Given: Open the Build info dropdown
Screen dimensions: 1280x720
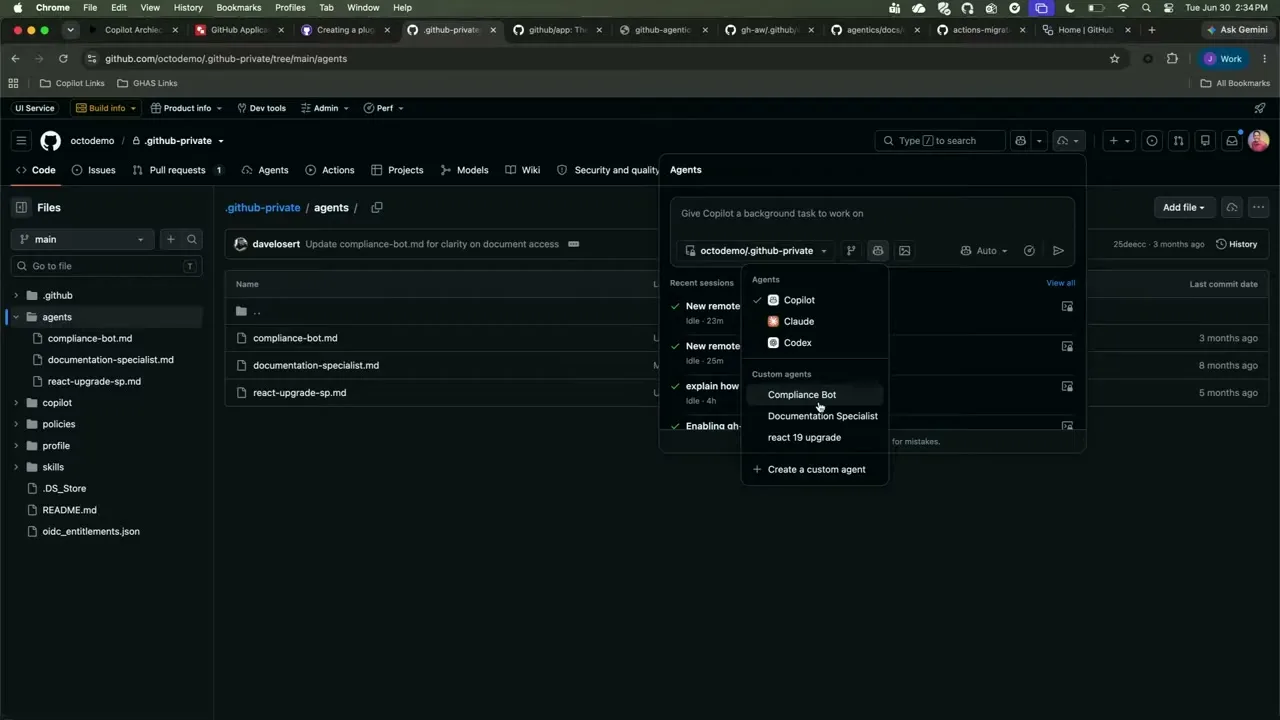Looking at the screenshot, I should point(106,108).
